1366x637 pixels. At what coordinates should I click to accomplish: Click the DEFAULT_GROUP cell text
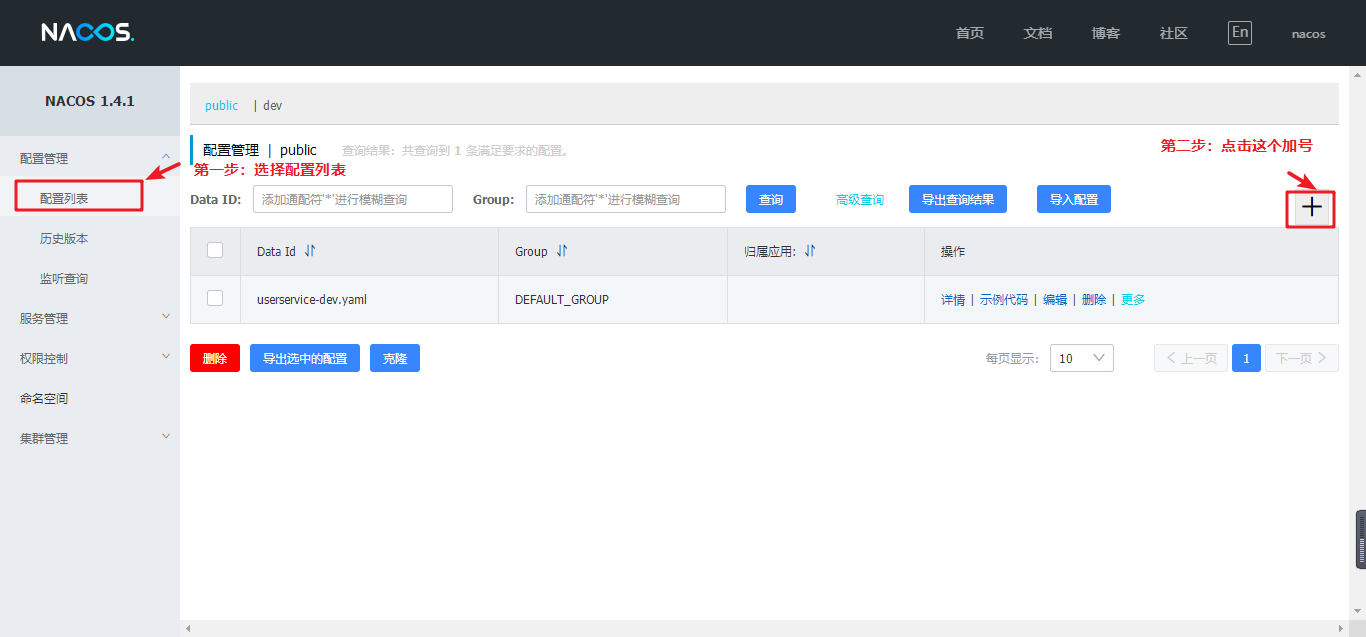click(562, 299)
